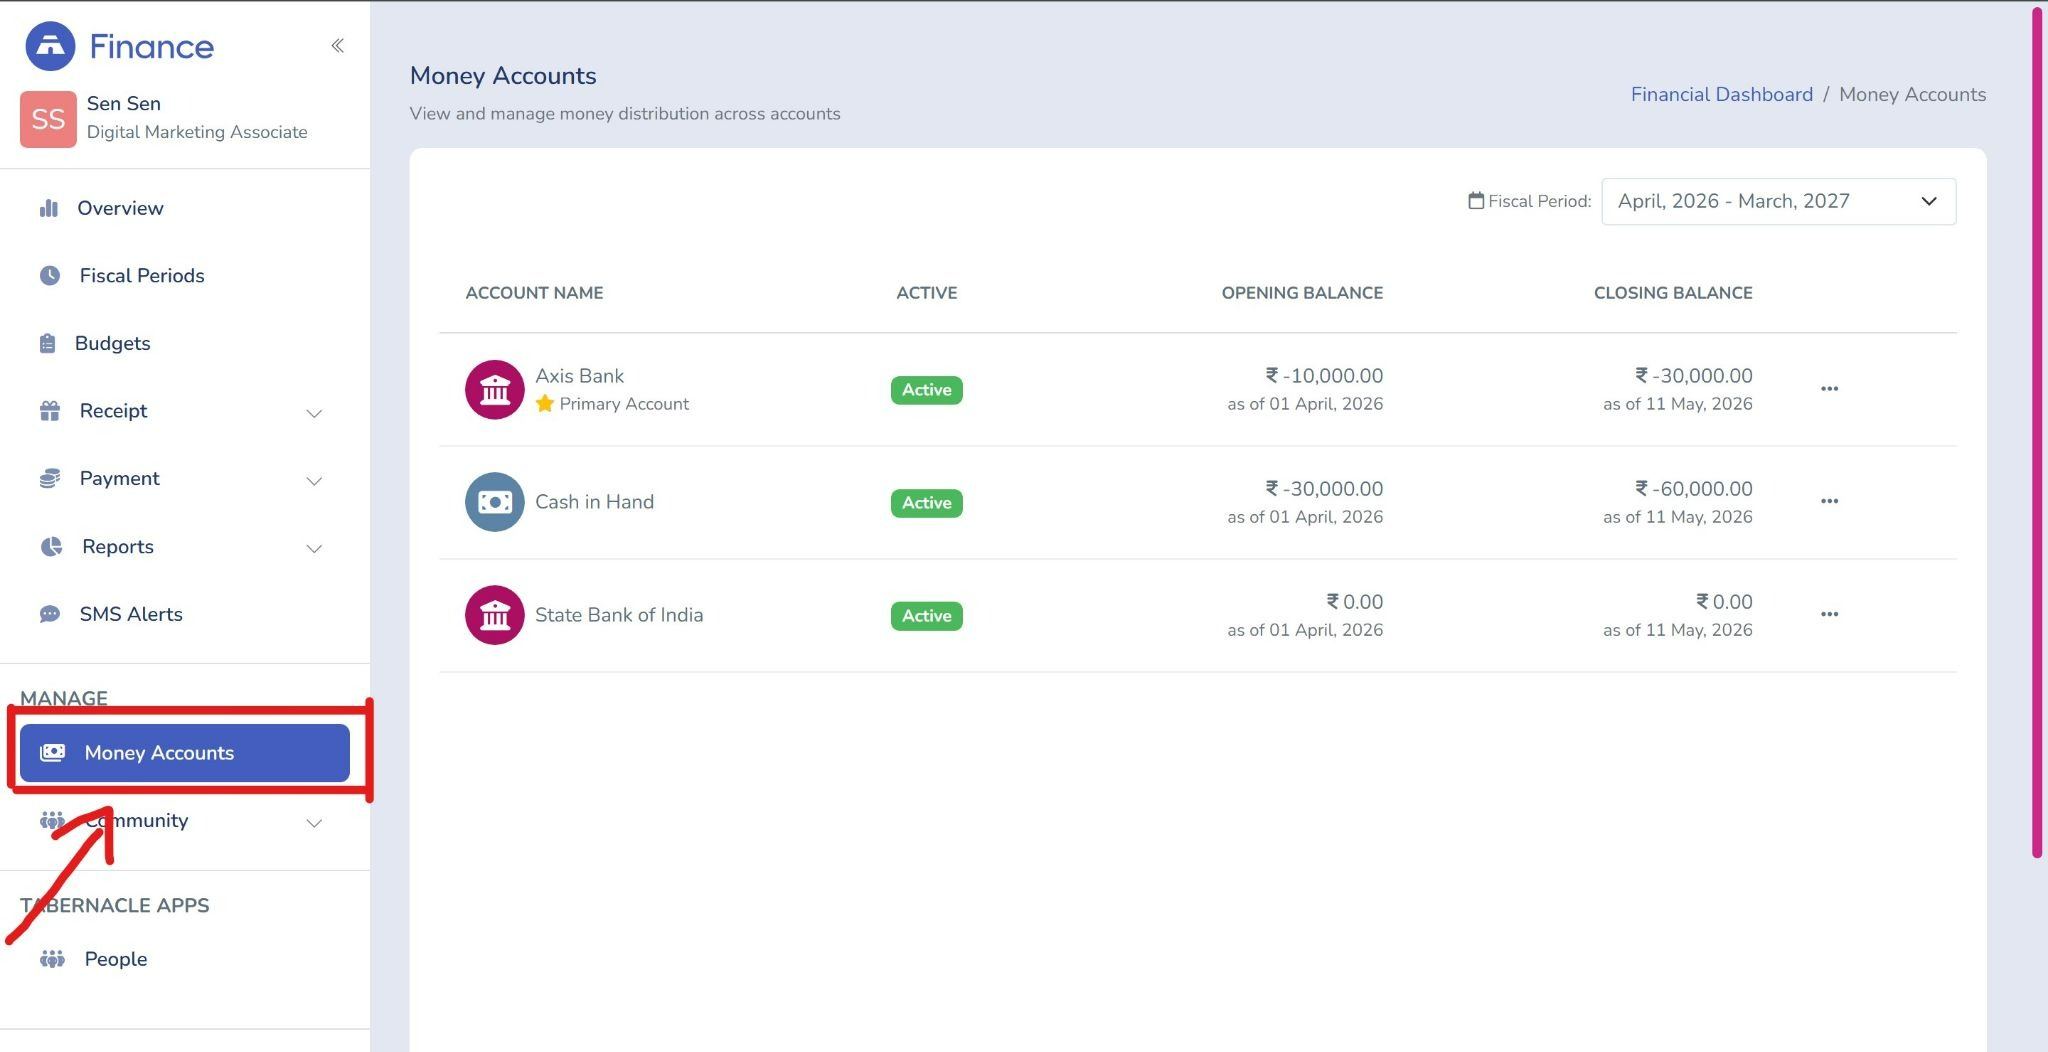Open more options for Axis Bank row
The image size is (2048, 1052).
click(x=1829, y=389)
